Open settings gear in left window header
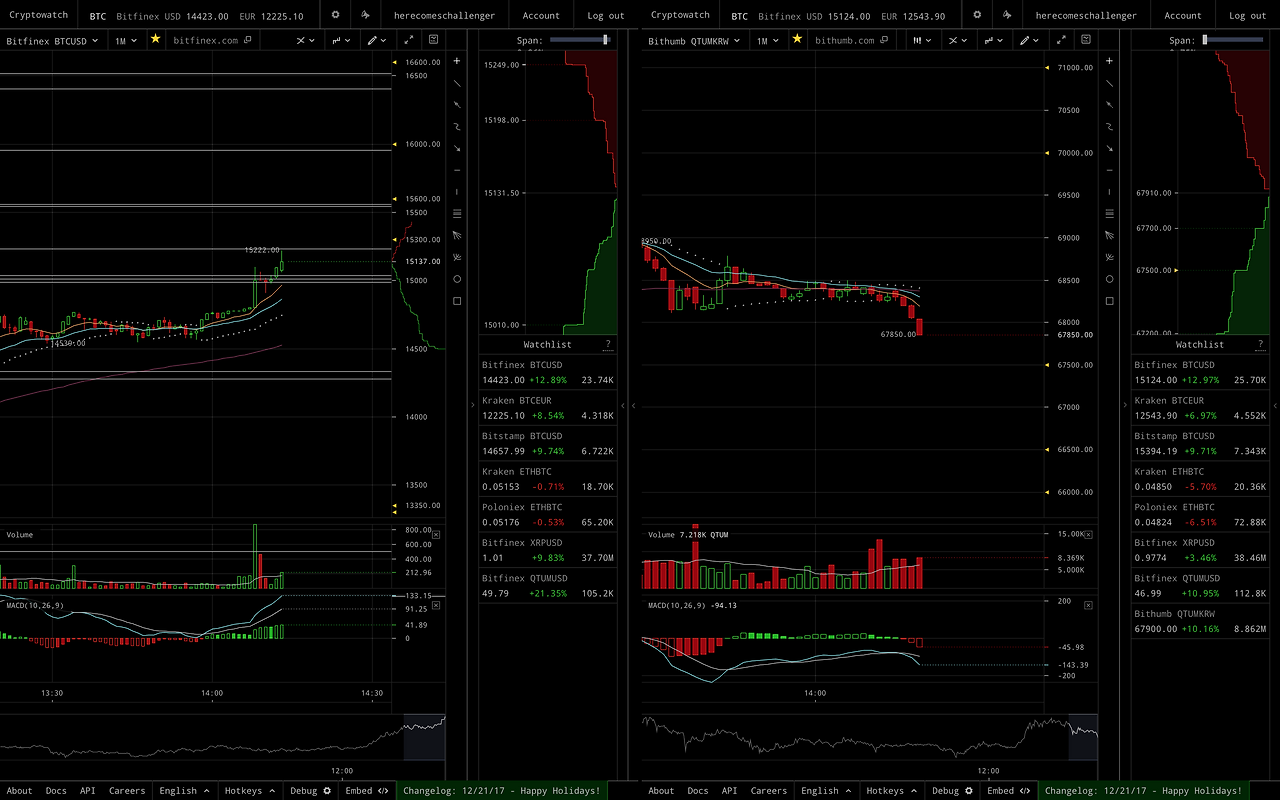This screenshot has width=1280, height=800. tap(335, 15)
